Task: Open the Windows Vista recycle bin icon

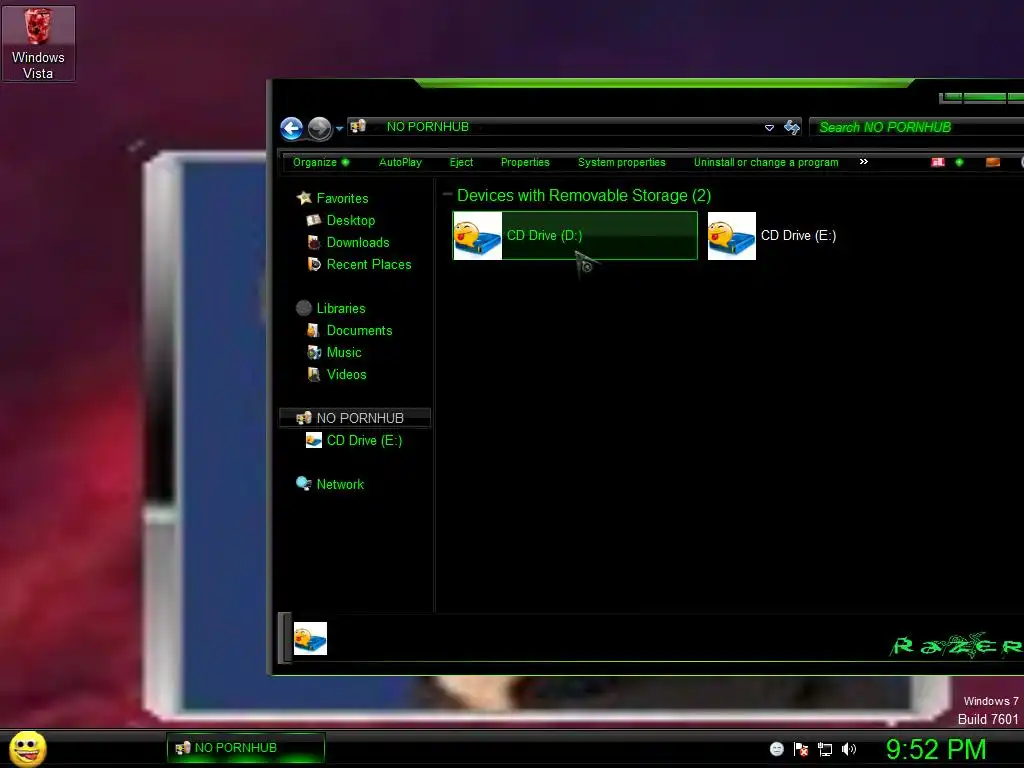Action: click(x=38, y=44)
